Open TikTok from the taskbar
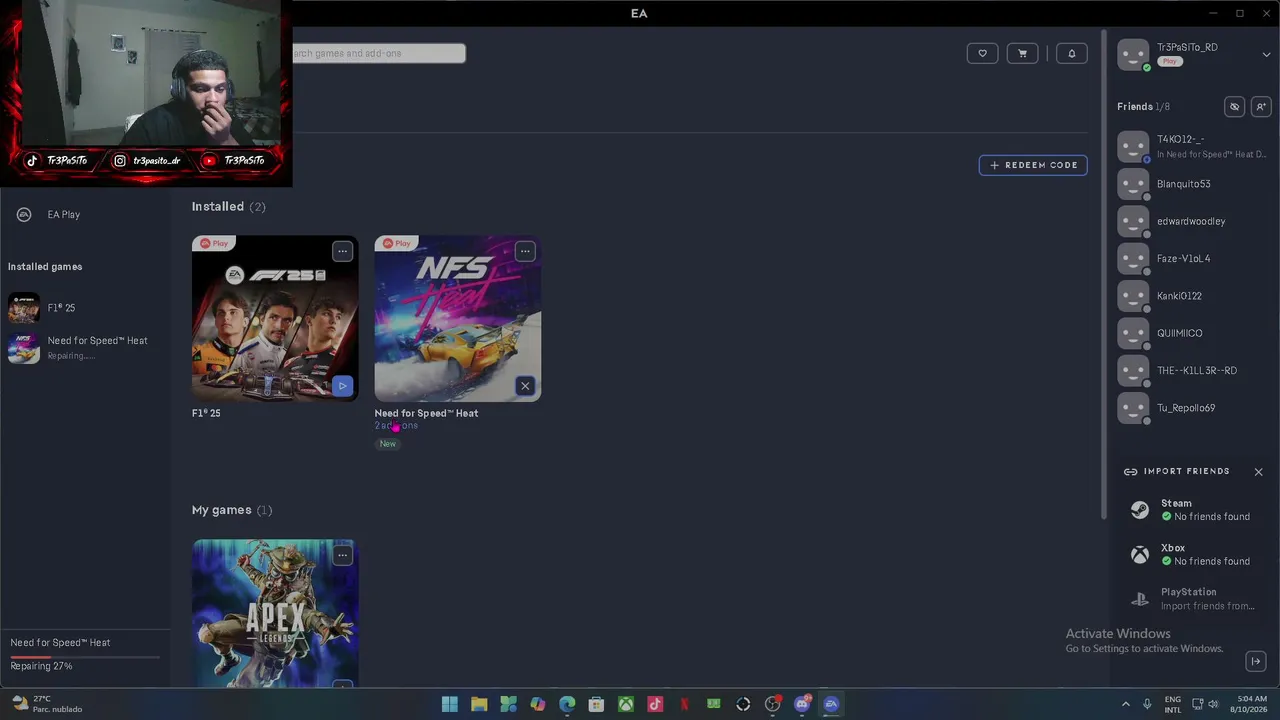This screenshot has width=1280, height=720. tap(655, 704)
